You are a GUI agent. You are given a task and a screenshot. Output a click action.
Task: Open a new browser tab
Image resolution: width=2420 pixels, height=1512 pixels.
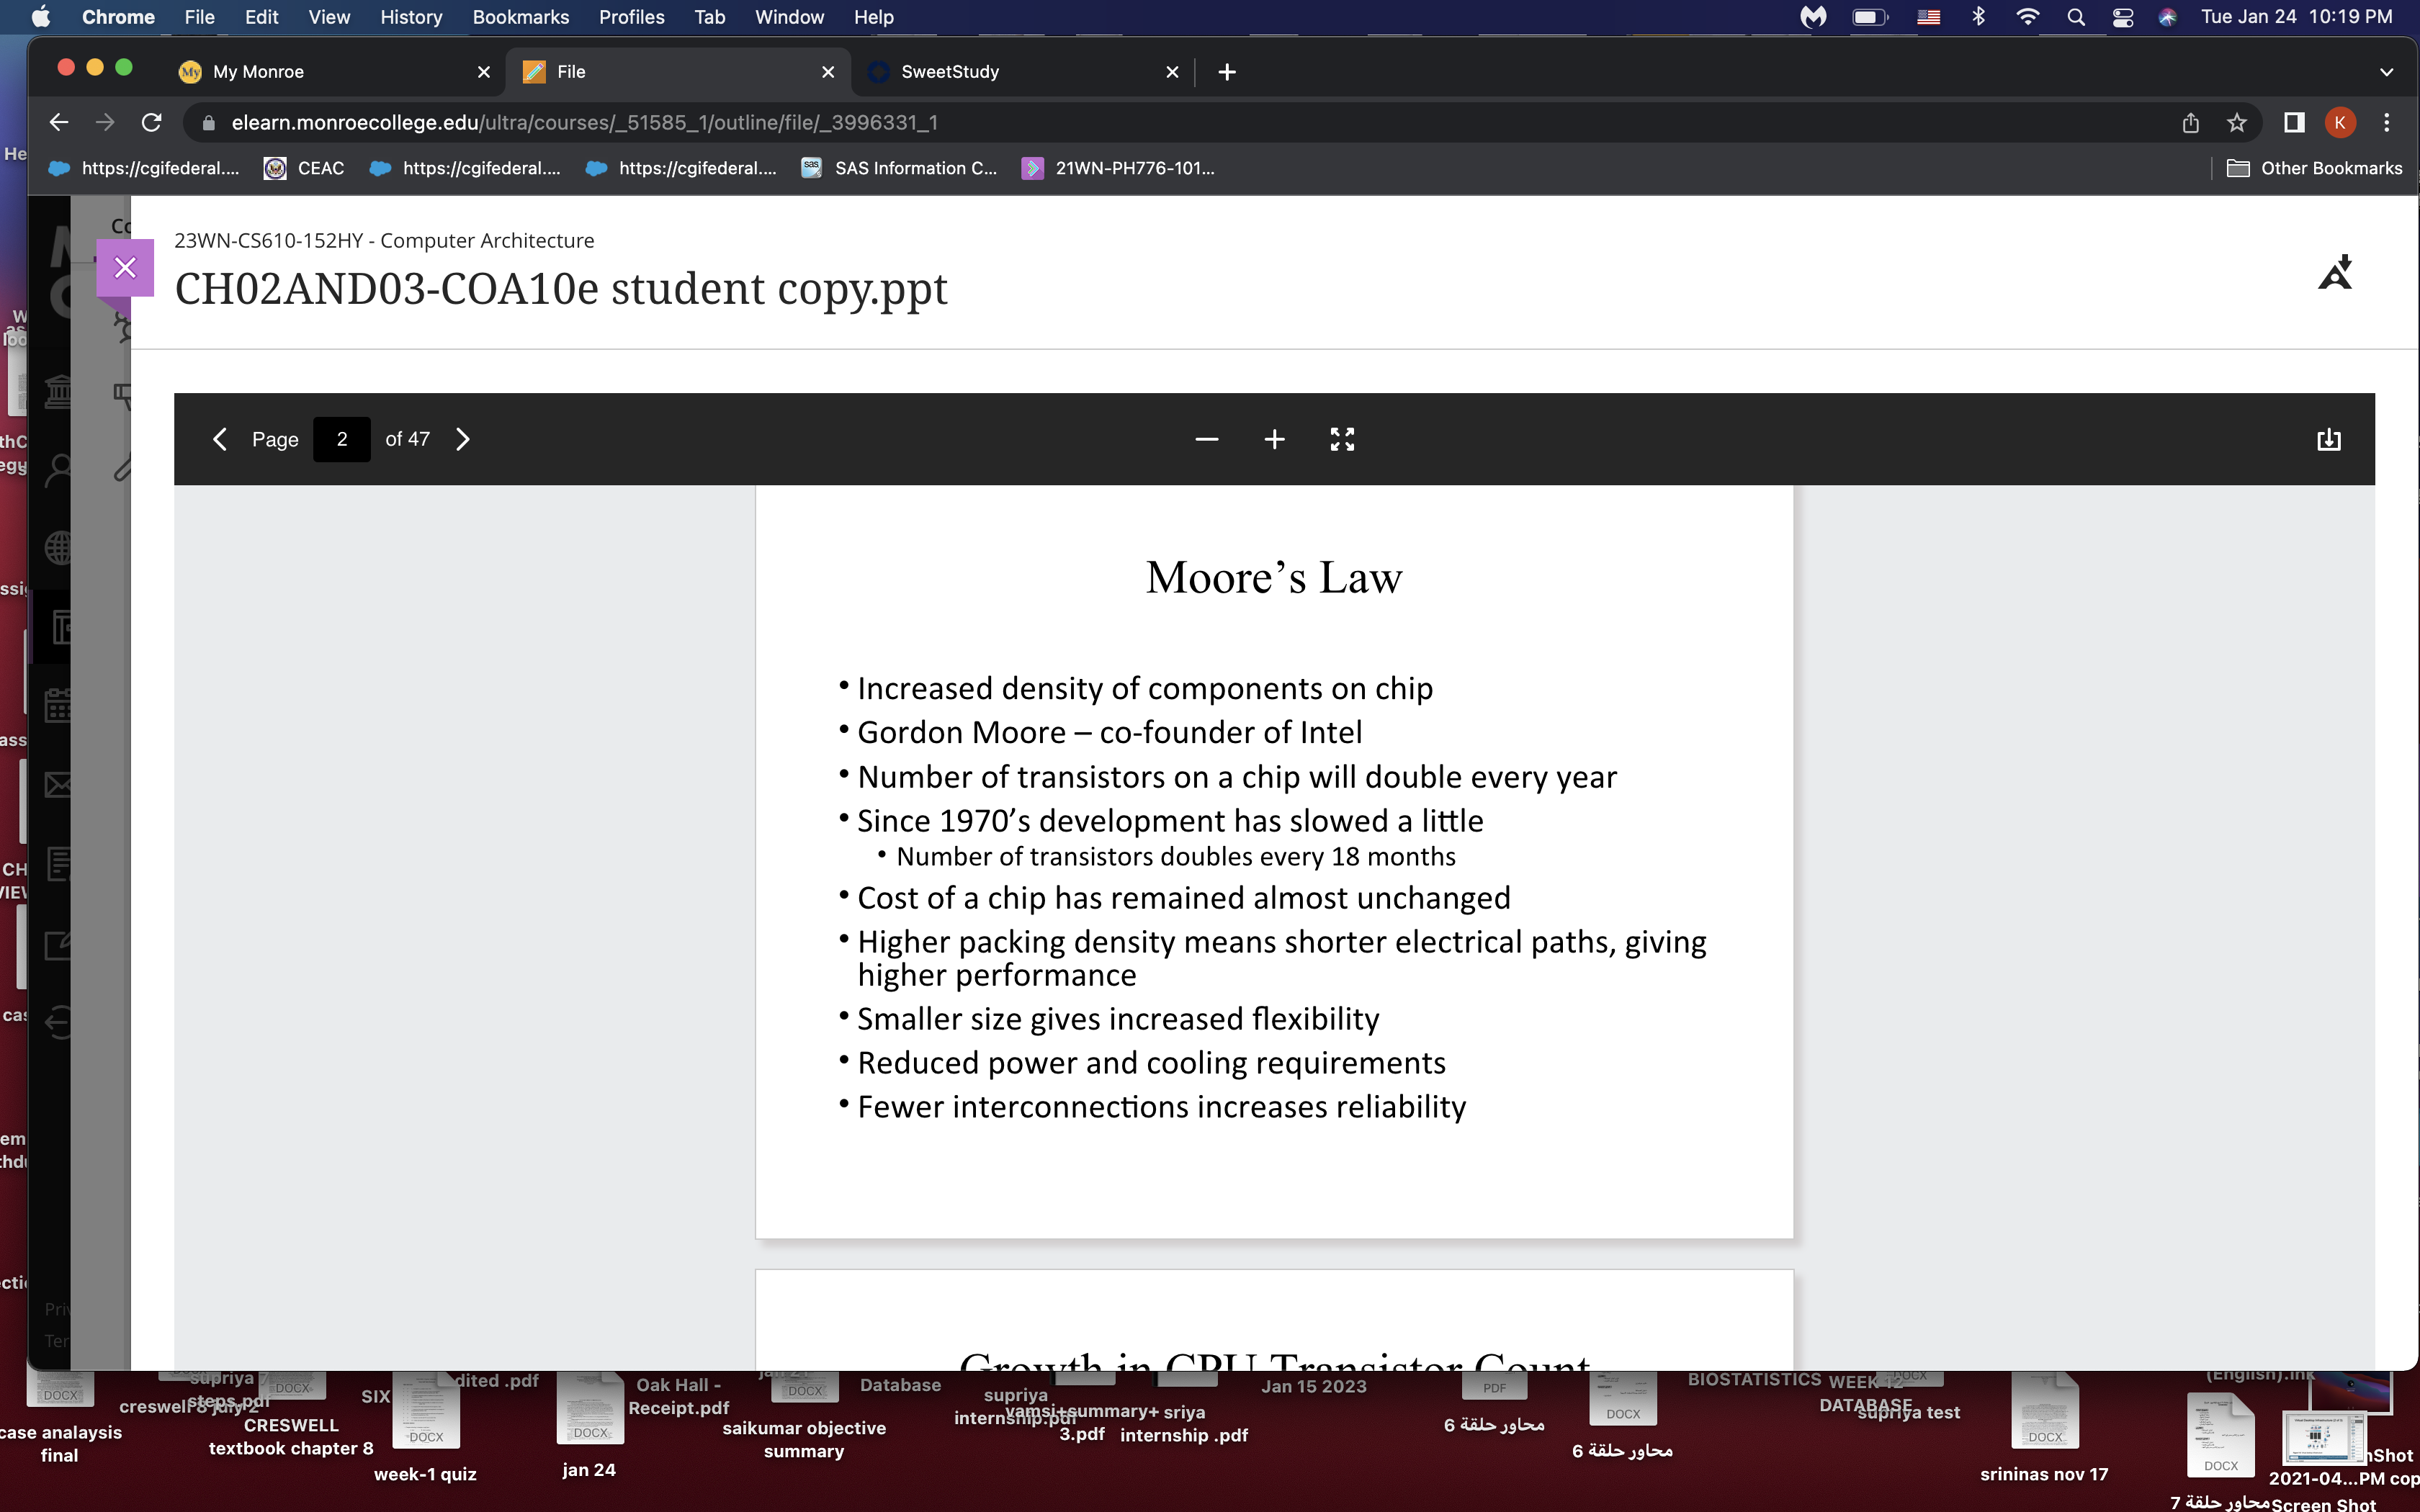point(1227,72)
